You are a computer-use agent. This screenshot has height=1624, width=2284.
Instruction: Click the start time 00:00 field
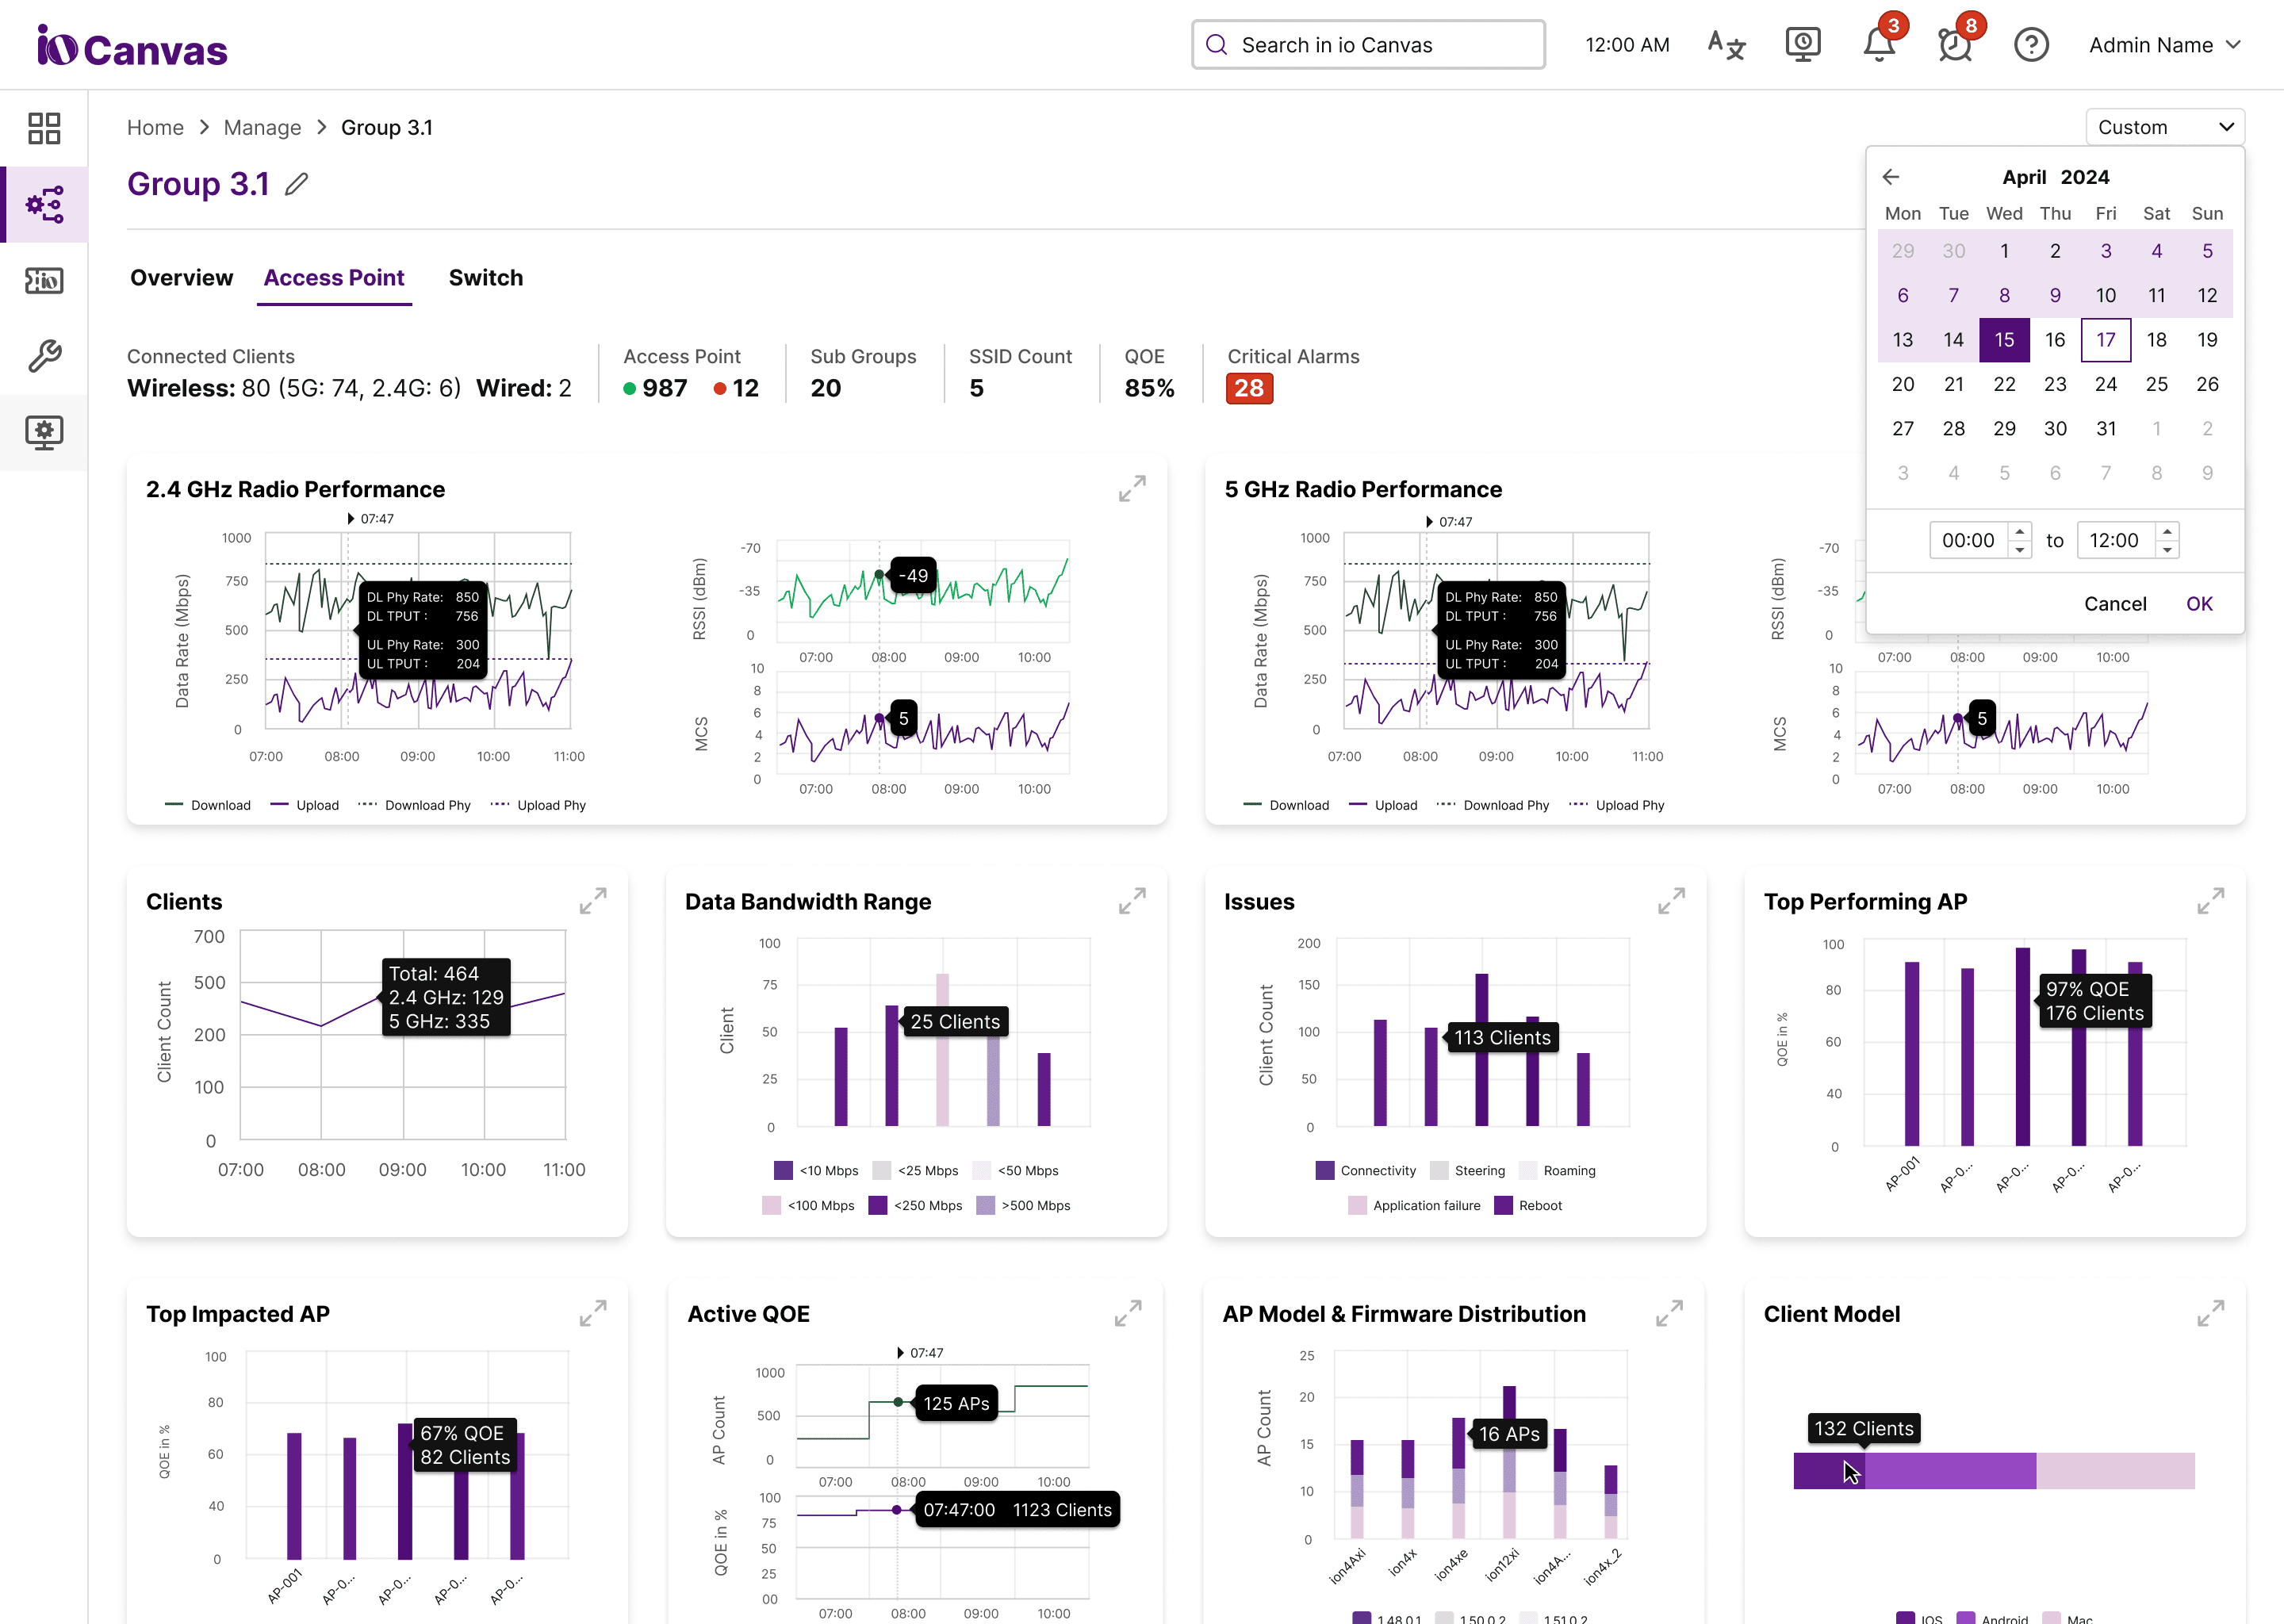[x=1968, y=540]
